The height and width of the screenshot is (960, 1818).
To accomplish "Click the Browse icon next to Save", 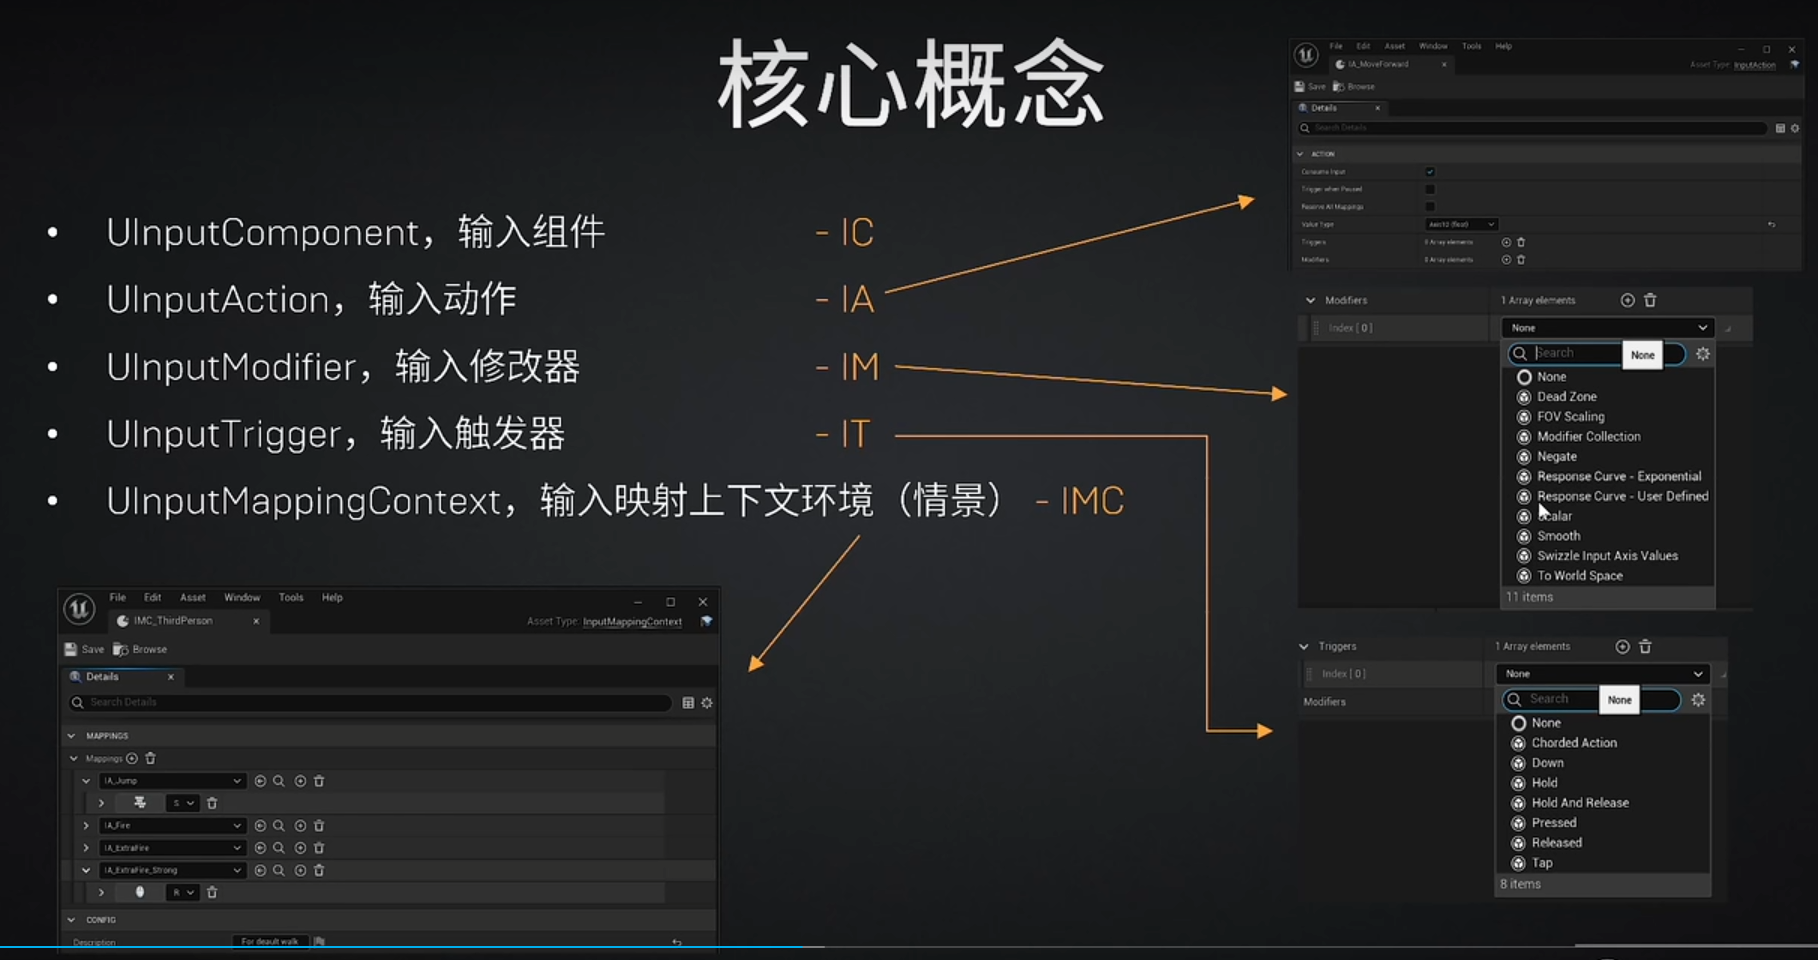I will (120, 649).
